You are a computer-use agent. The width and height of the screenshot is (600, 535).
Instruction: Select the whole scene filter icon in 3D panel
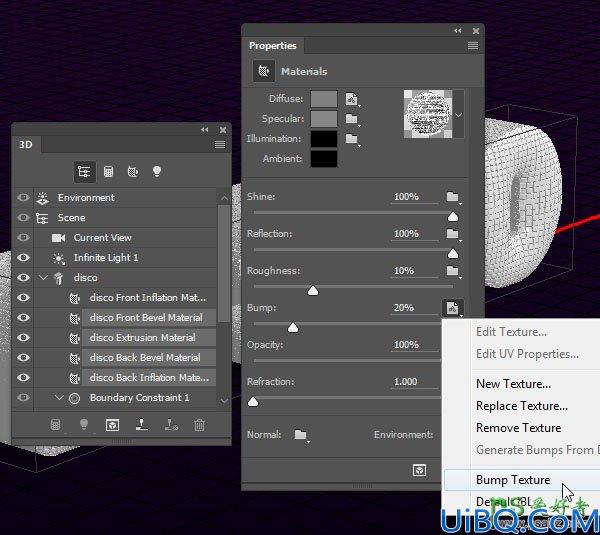tap(84, 171)
